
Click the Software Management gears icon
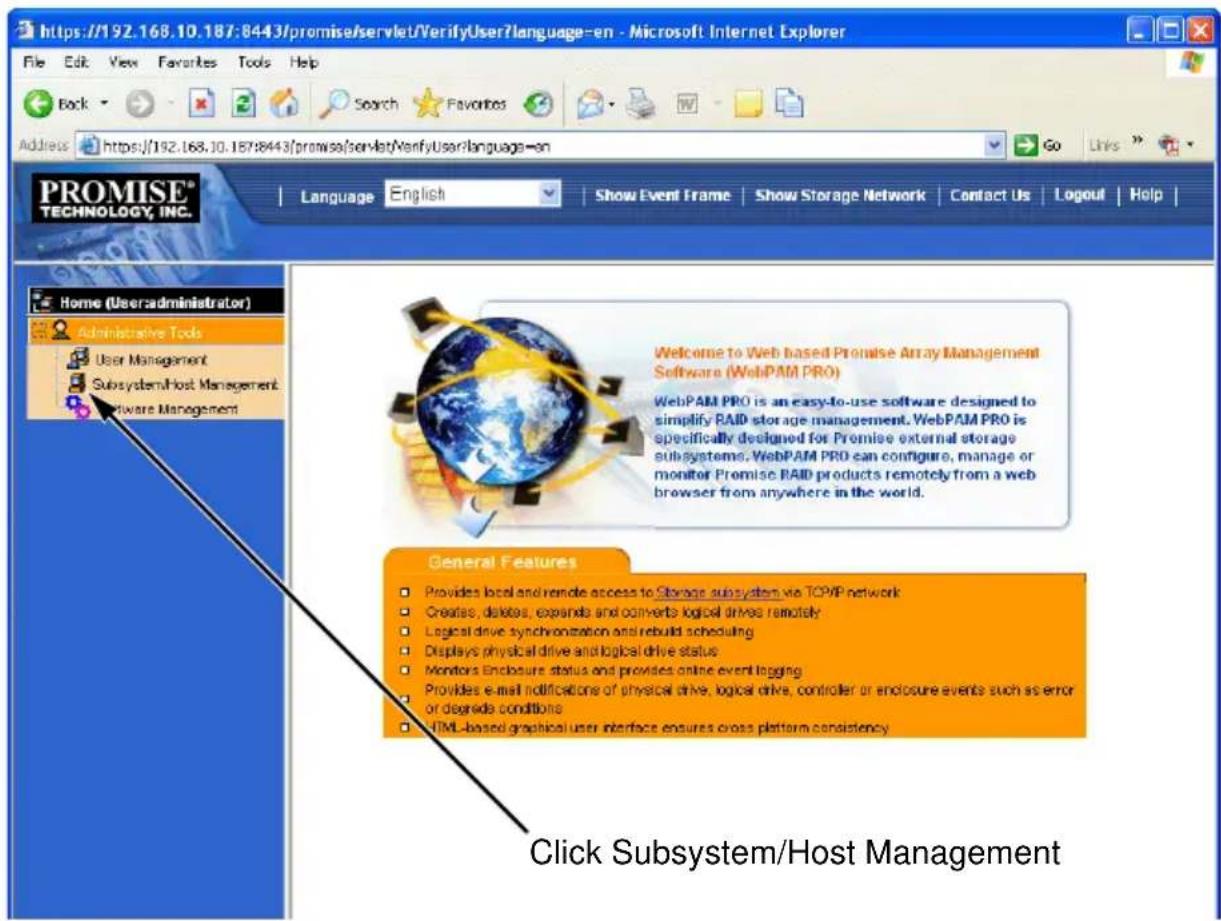79,409
